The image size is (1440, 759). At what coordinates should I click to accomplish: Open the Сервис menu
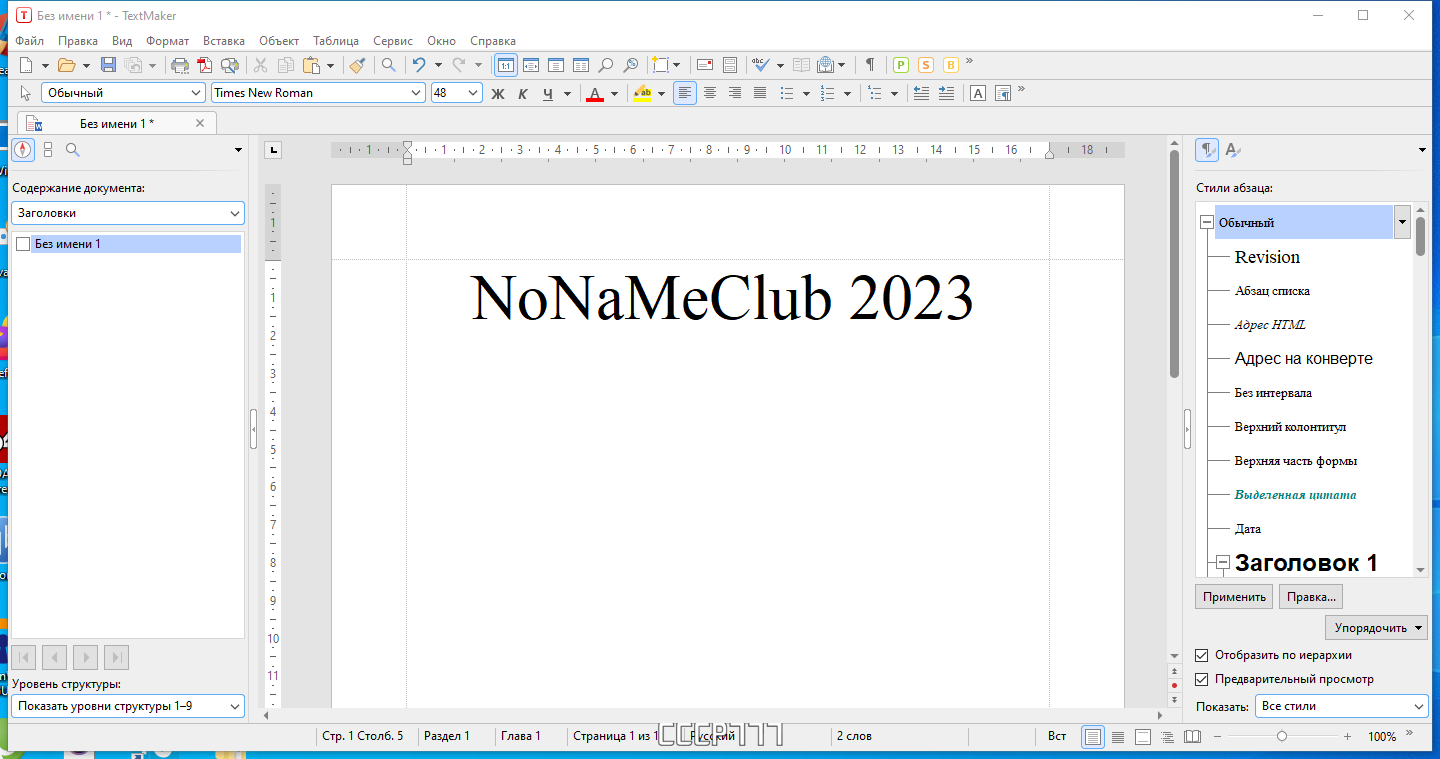click(x=393, y=41)
